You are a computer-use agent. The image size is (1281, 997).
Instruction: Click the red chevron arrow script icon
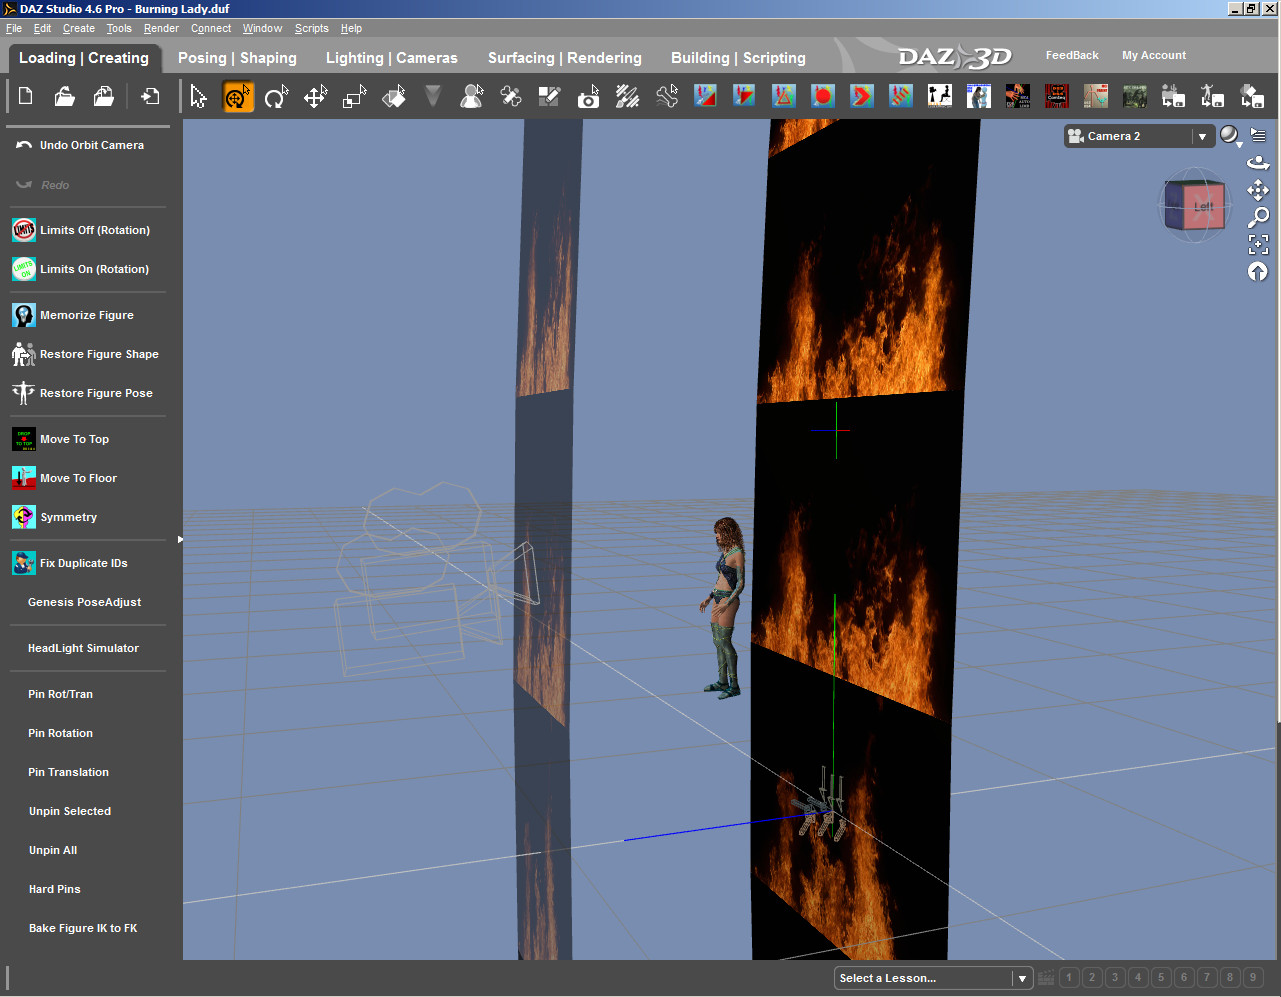pos(862,96)
